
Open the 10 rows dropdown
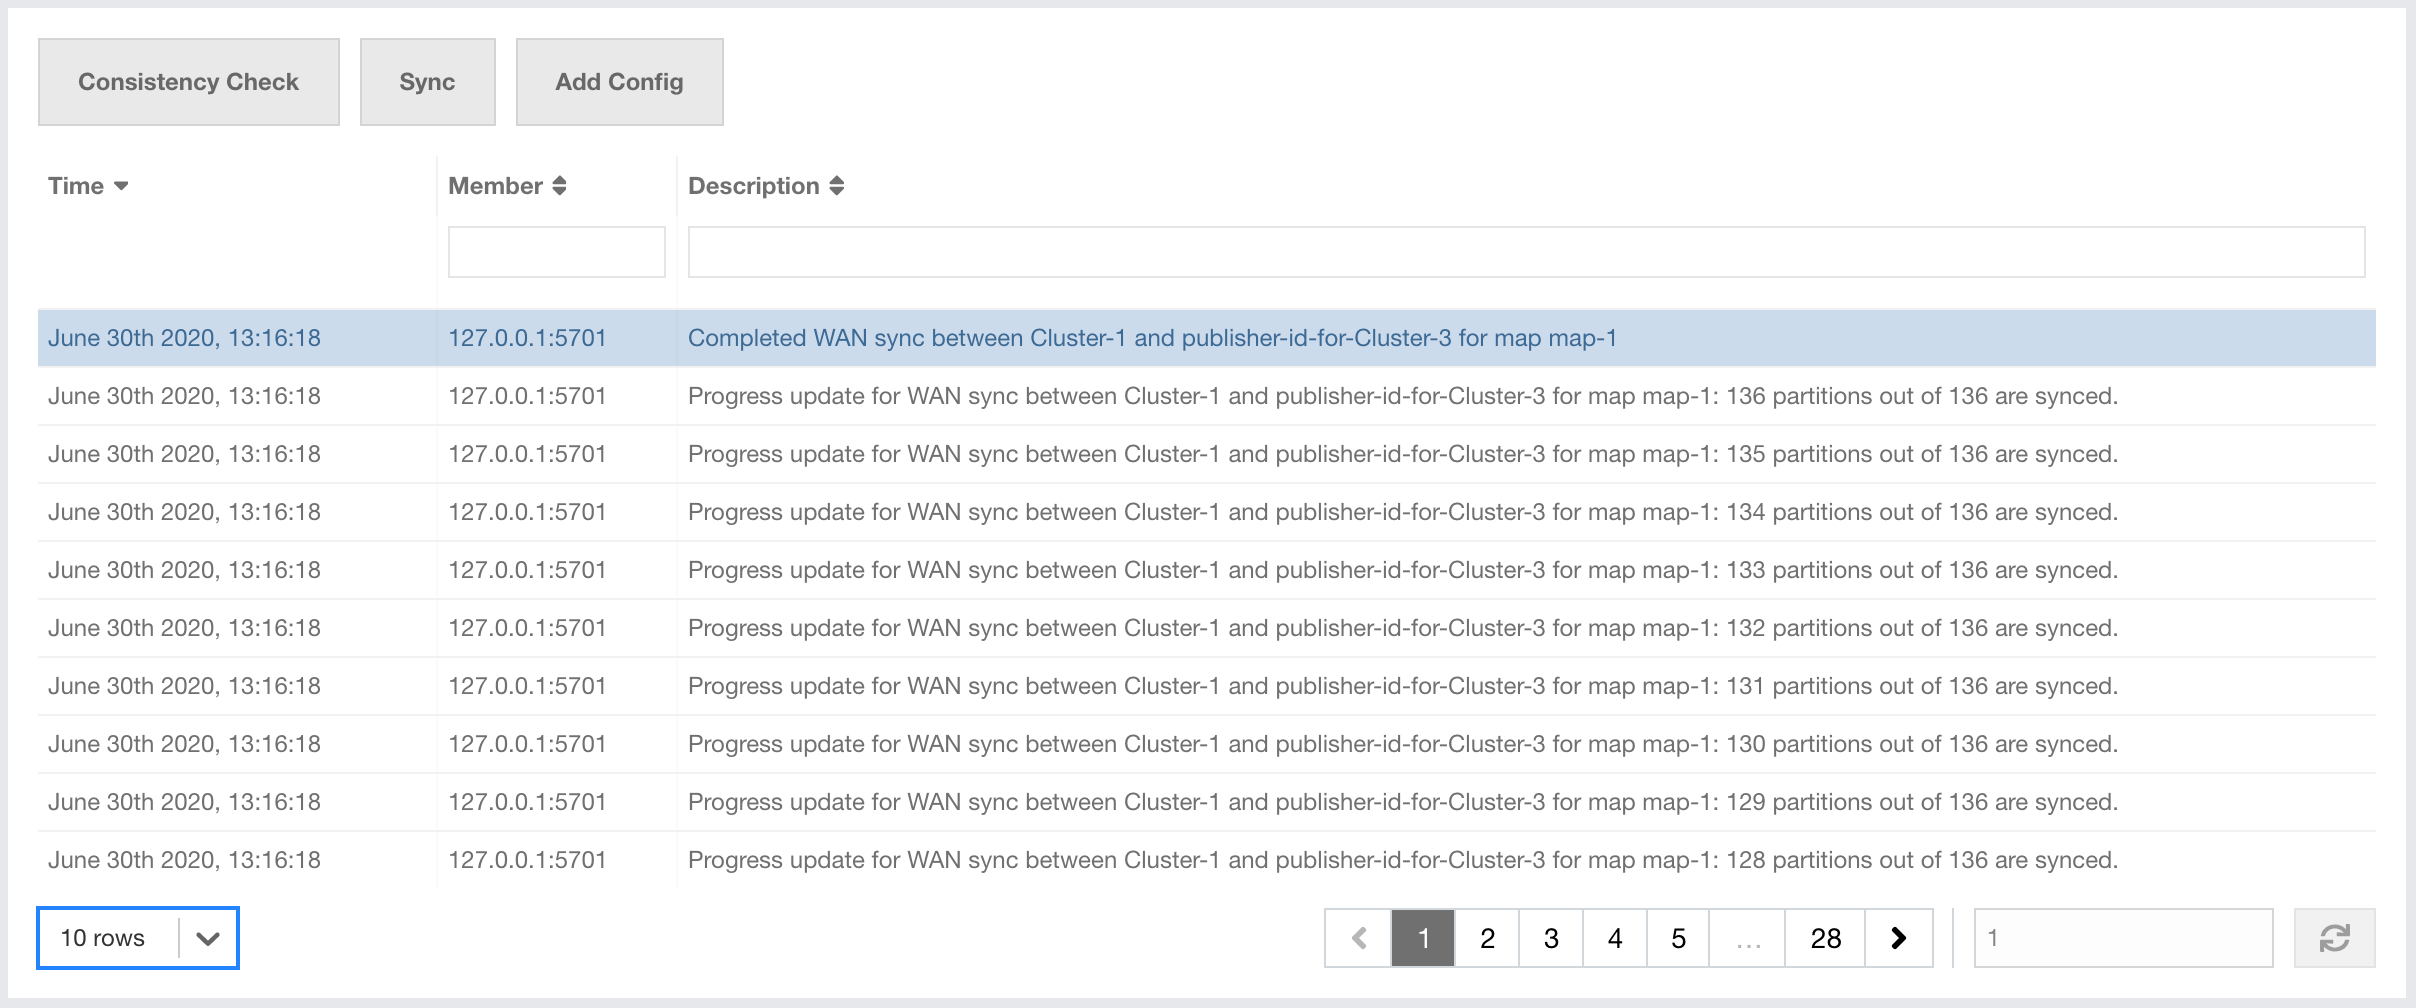coord(138,938)
